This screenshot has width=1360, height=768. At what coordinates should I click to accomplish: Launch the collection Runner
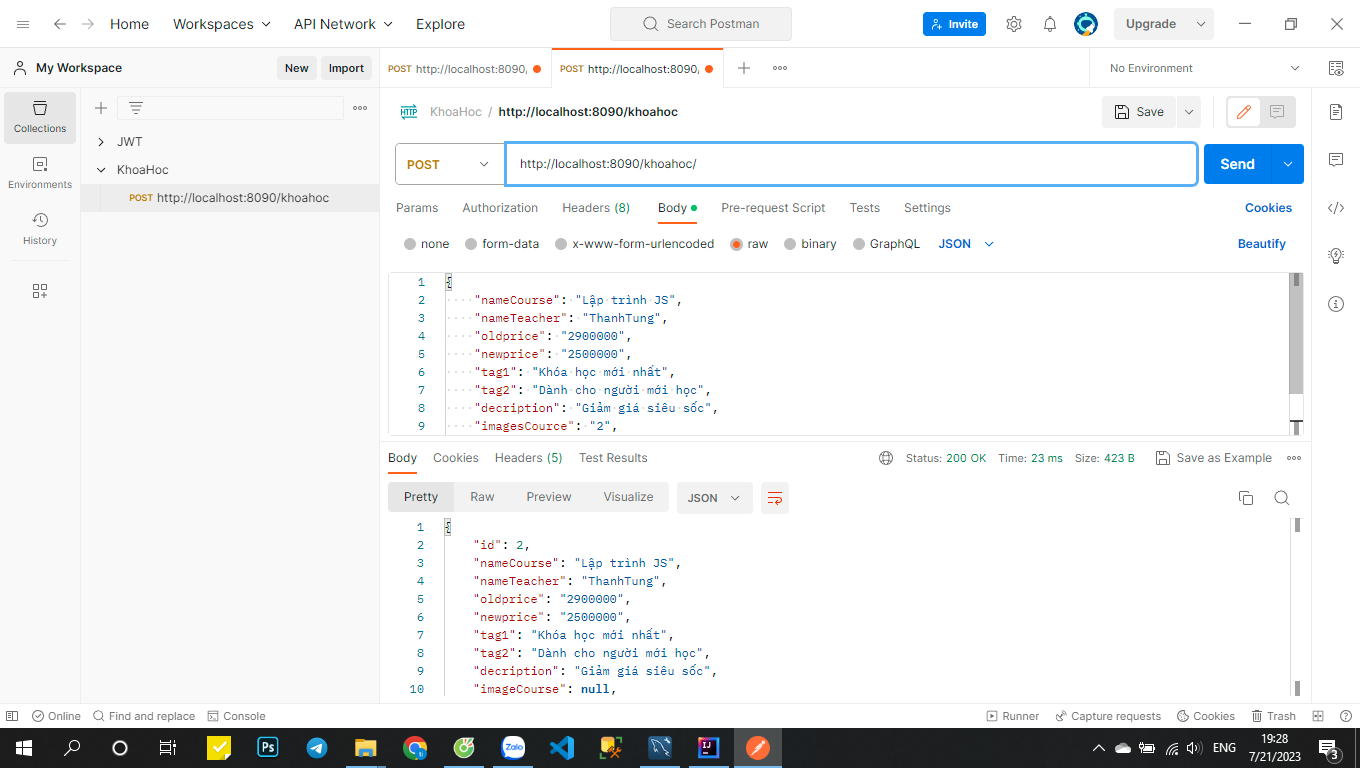(1013, 716)
